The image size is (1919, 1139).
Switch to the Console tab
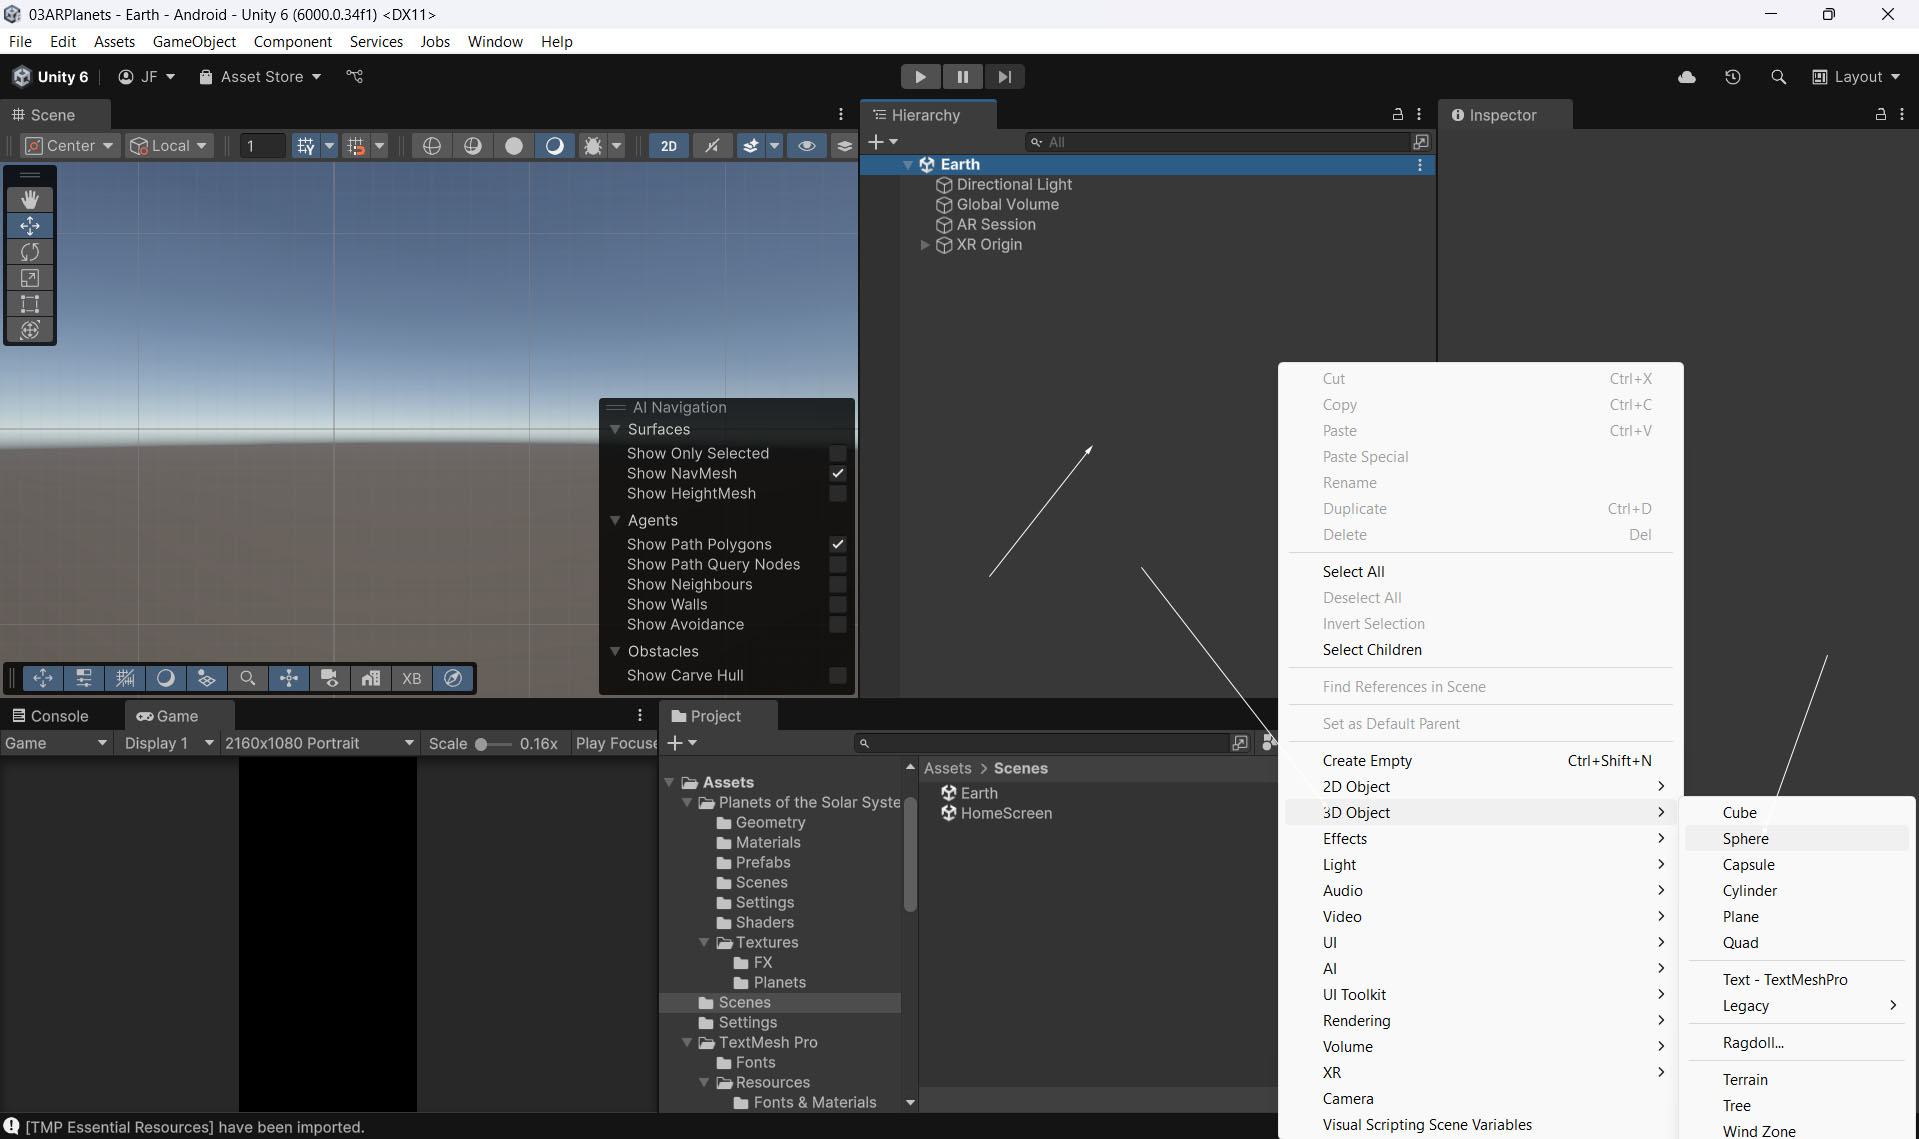tap(50, 716)
